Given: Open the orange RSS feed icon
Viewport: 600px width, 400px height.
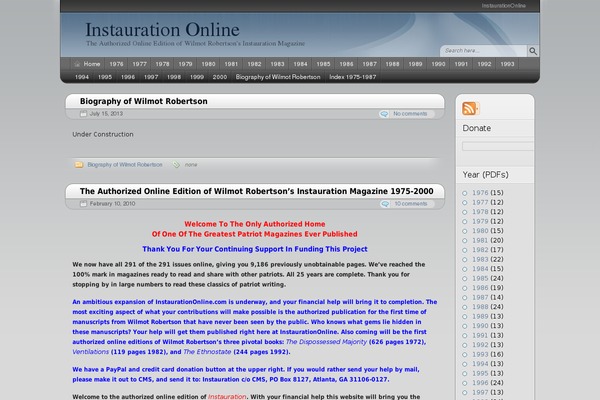Looking at the screenshot, I should click(469, 108).
